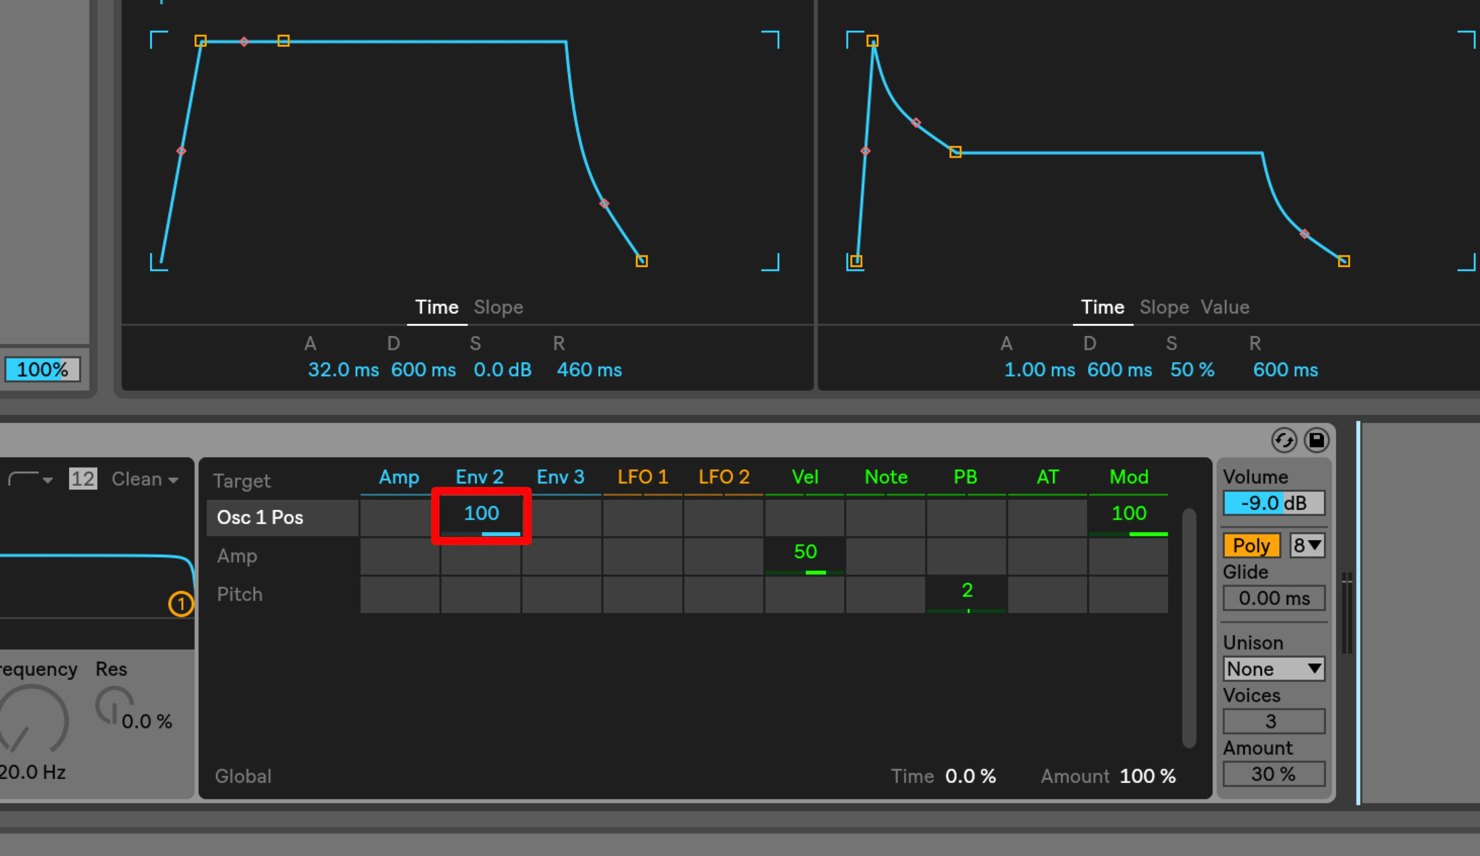Select the Env 2 sustain breakpoint handle
Viewport: 1480px width, 856px height.
pos(956,152)
